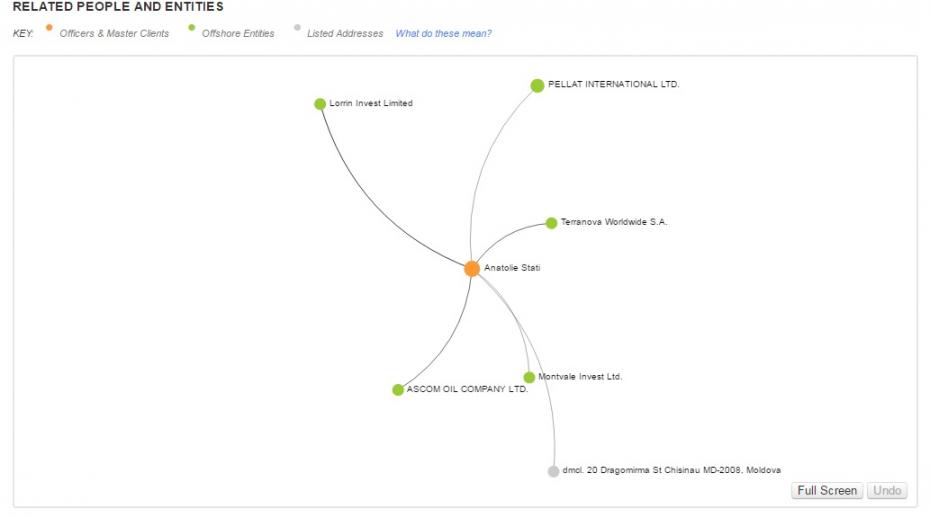Click the orange Officers & Master Clients key dot
Screen dimensions: 930x518
[x=49, y=27]
